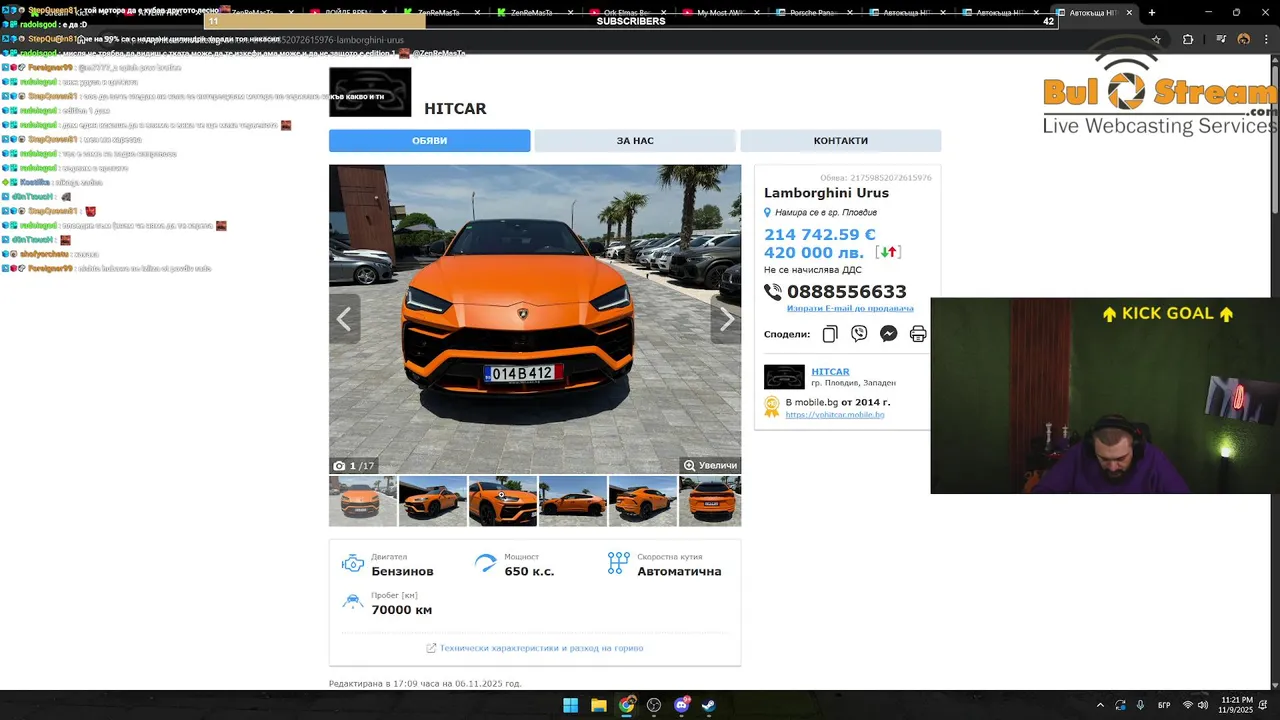
Task: Select the third thumbnail of the Urus
Action: [502, 501]
